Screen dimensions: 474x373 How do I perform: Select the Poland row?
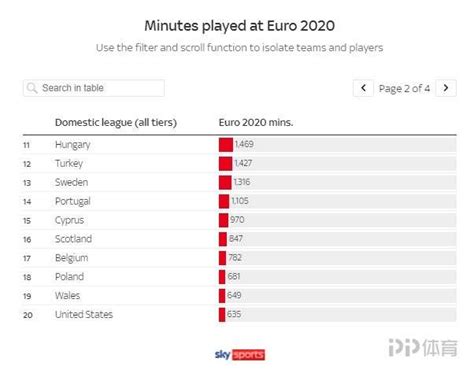tap(239, 277)
